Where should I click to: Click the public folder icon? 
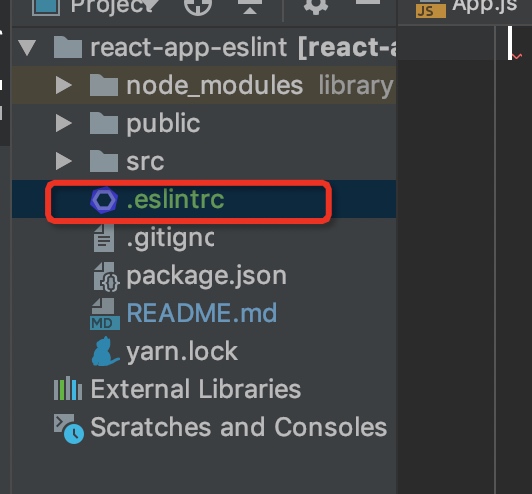104,123
